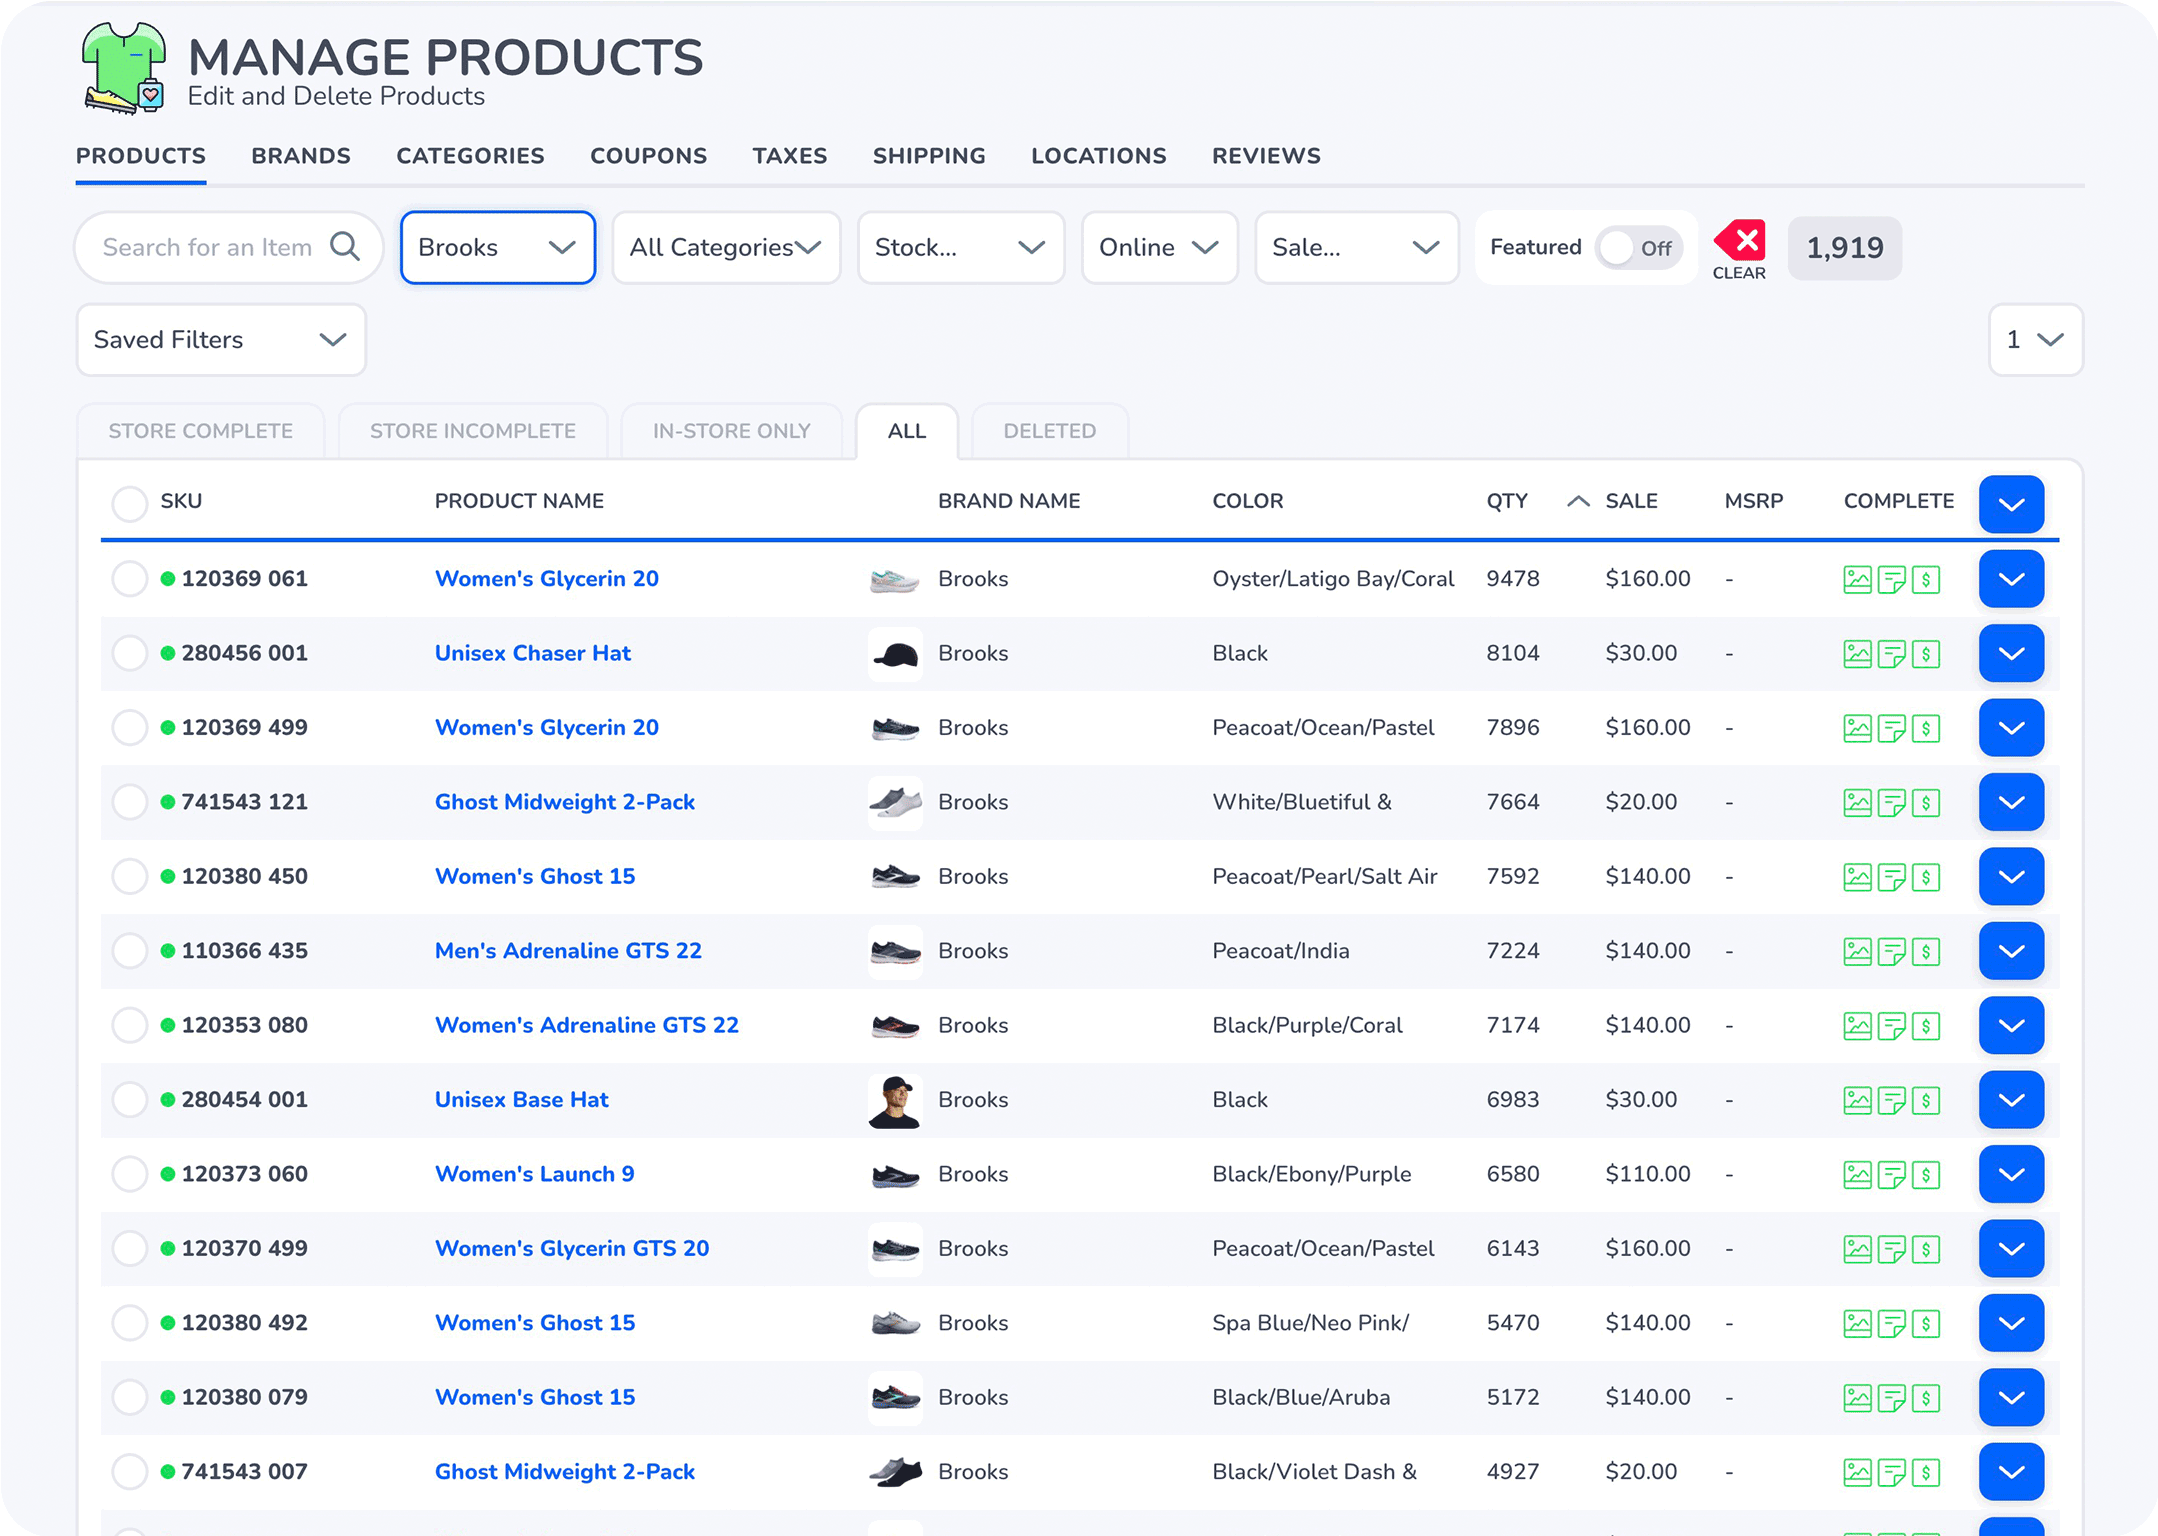Viewport: 2158px width, 1536px height.
Task: Click image icon for SKU 741543 121
Action: 1857,802
